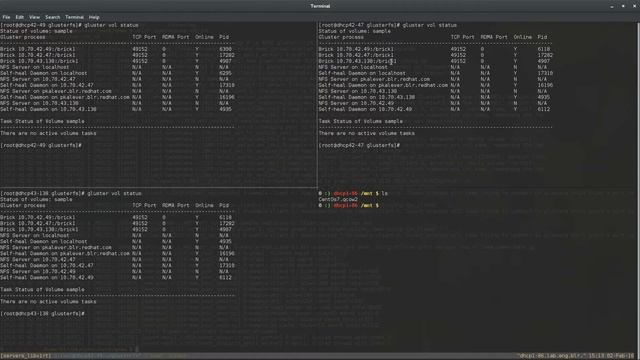The image size is (640, 360).
Task: Click 'Brick 10.70.42.47:/brick1' in dhcp43-138 pane
Action: [x=38, y=223]
